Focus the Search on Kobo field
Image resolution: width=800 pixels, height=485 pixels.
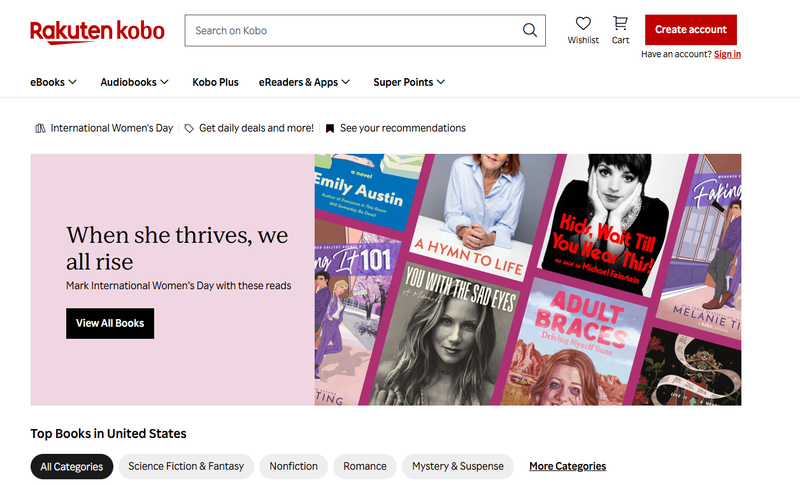365,31
